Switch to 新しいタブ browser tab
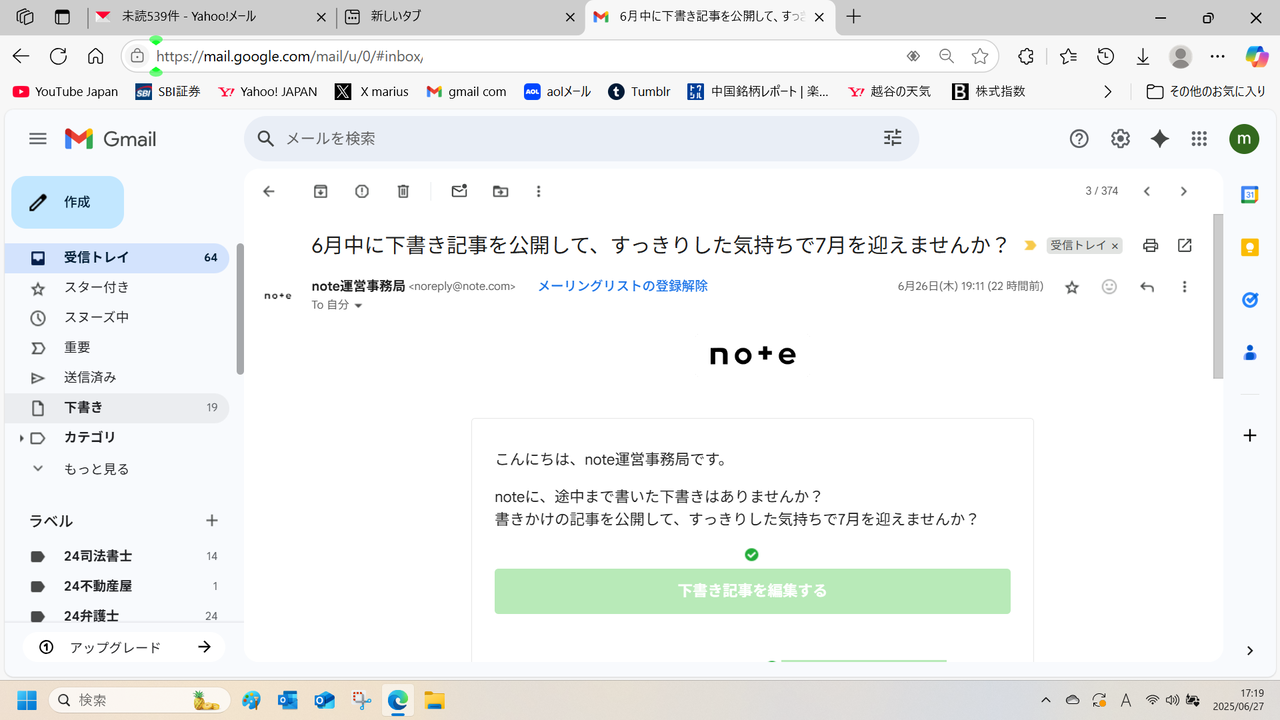1280x720 pixels. 460,17
